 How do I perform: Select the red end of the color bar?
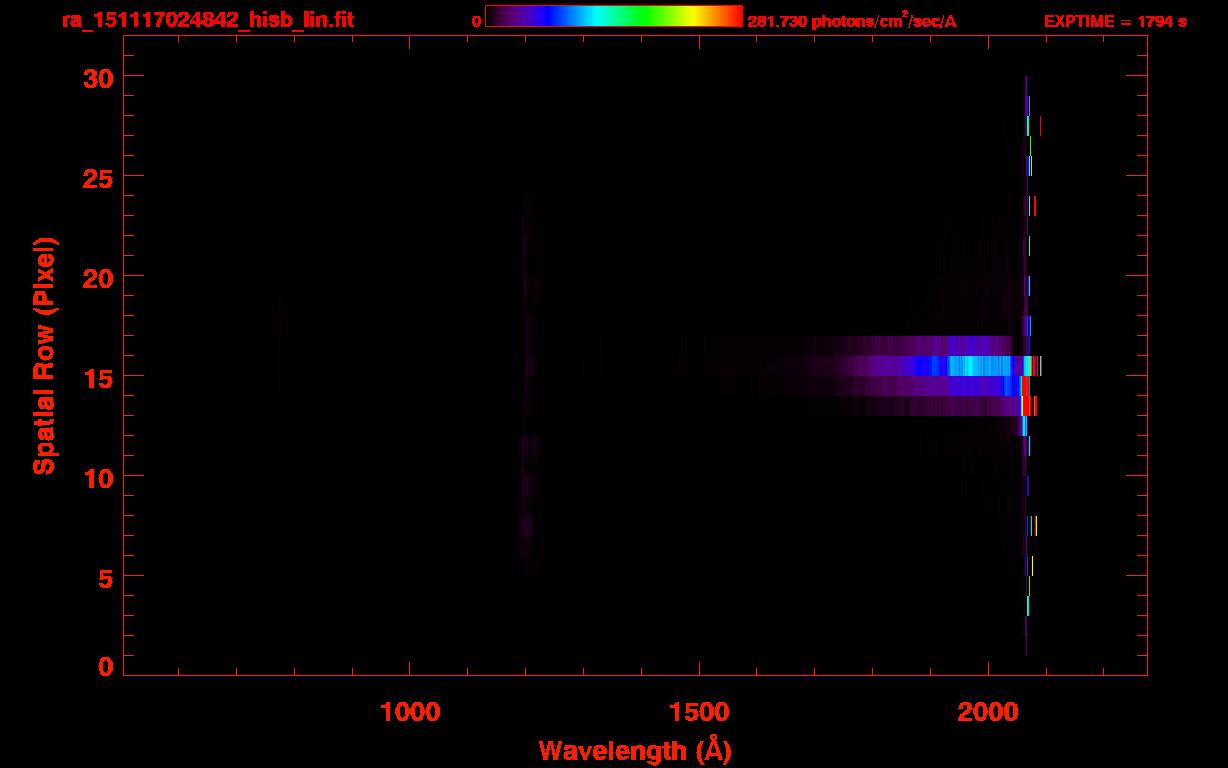(730, 16)
